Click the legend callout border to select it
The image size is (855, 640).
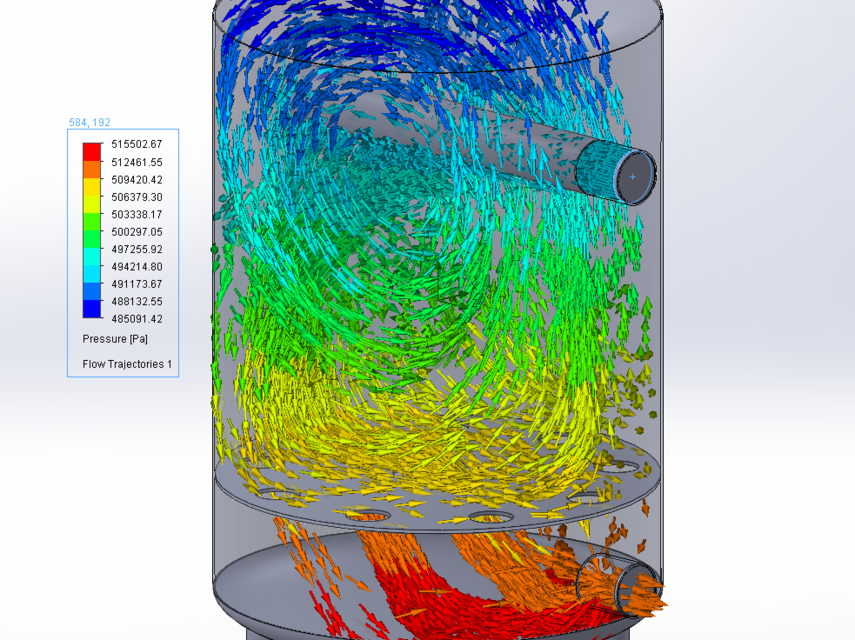click(122, 131)
